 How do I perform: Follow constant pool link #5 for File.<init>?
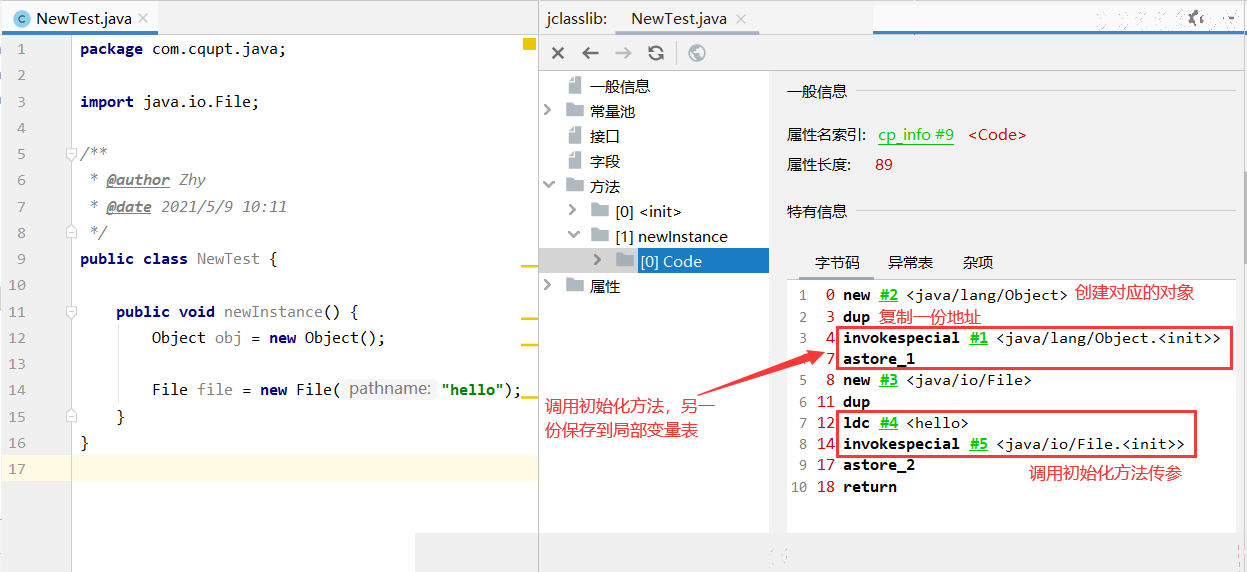coord(979,444)
